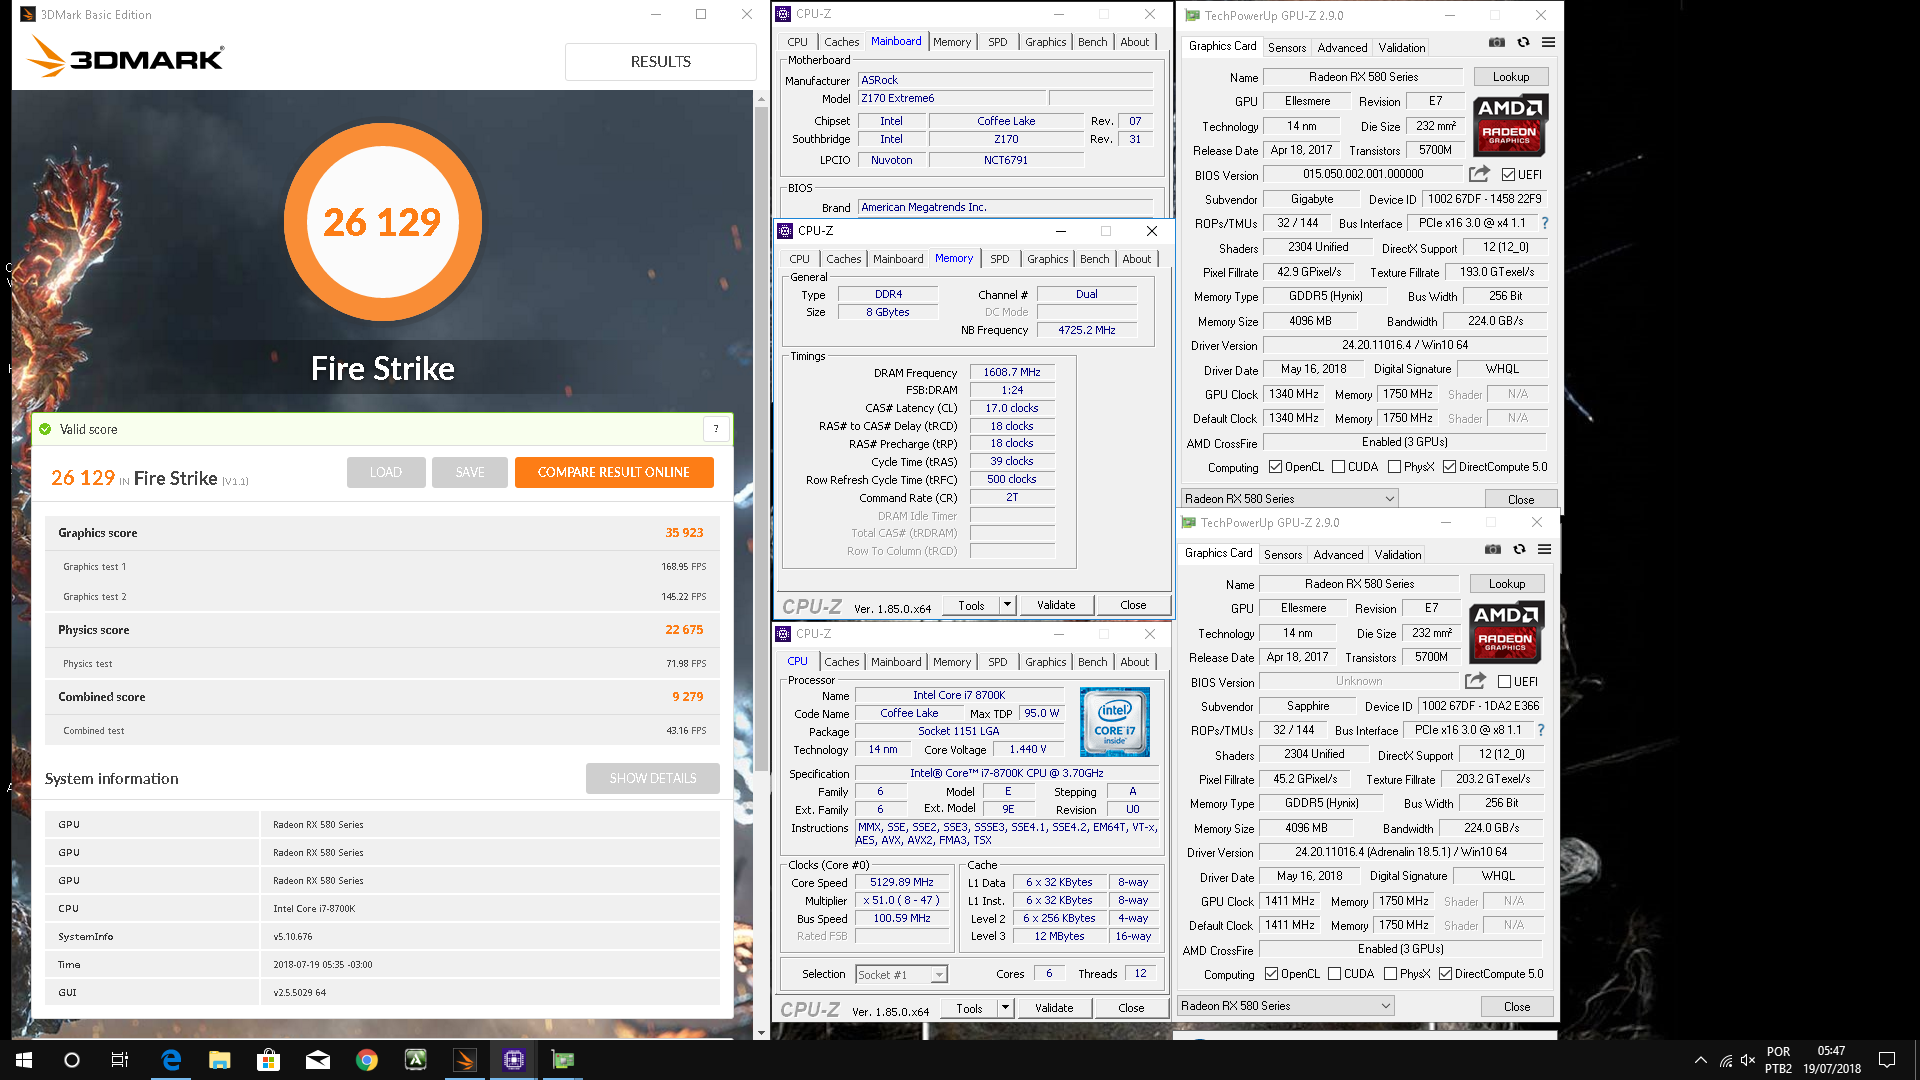Show hidden system tray icons chevron

pos(1700,1060)
